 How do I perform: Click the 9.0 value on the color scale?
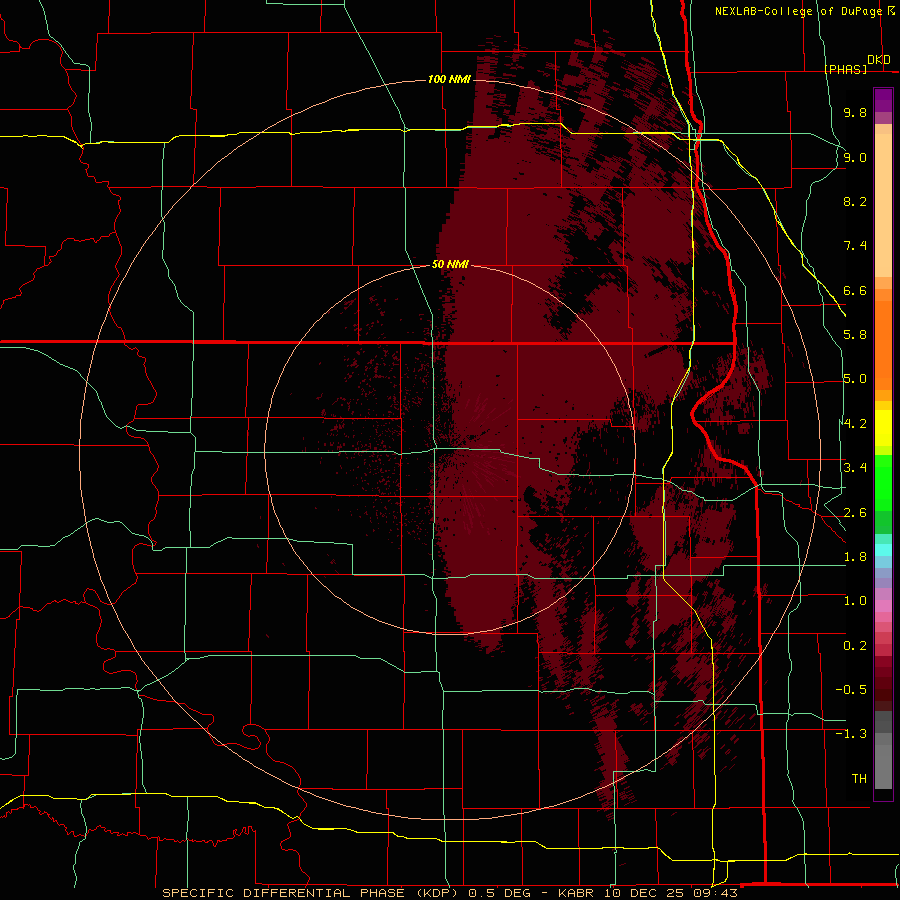[x=855, y=157]
